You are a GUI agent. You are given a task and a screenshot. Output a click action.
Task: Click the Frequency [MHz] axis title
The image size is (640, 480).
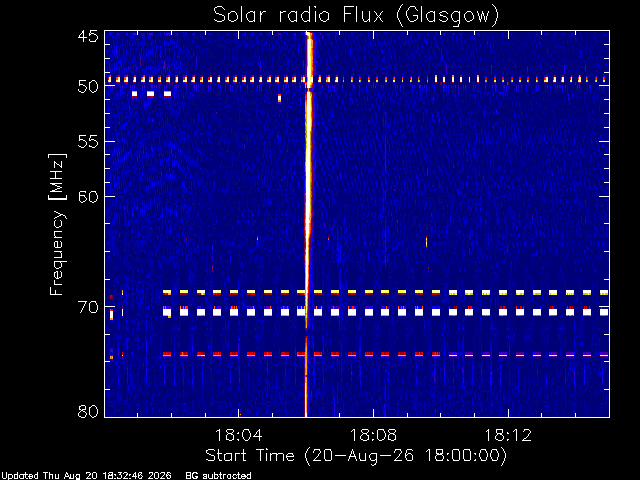[x=57, y=224]
